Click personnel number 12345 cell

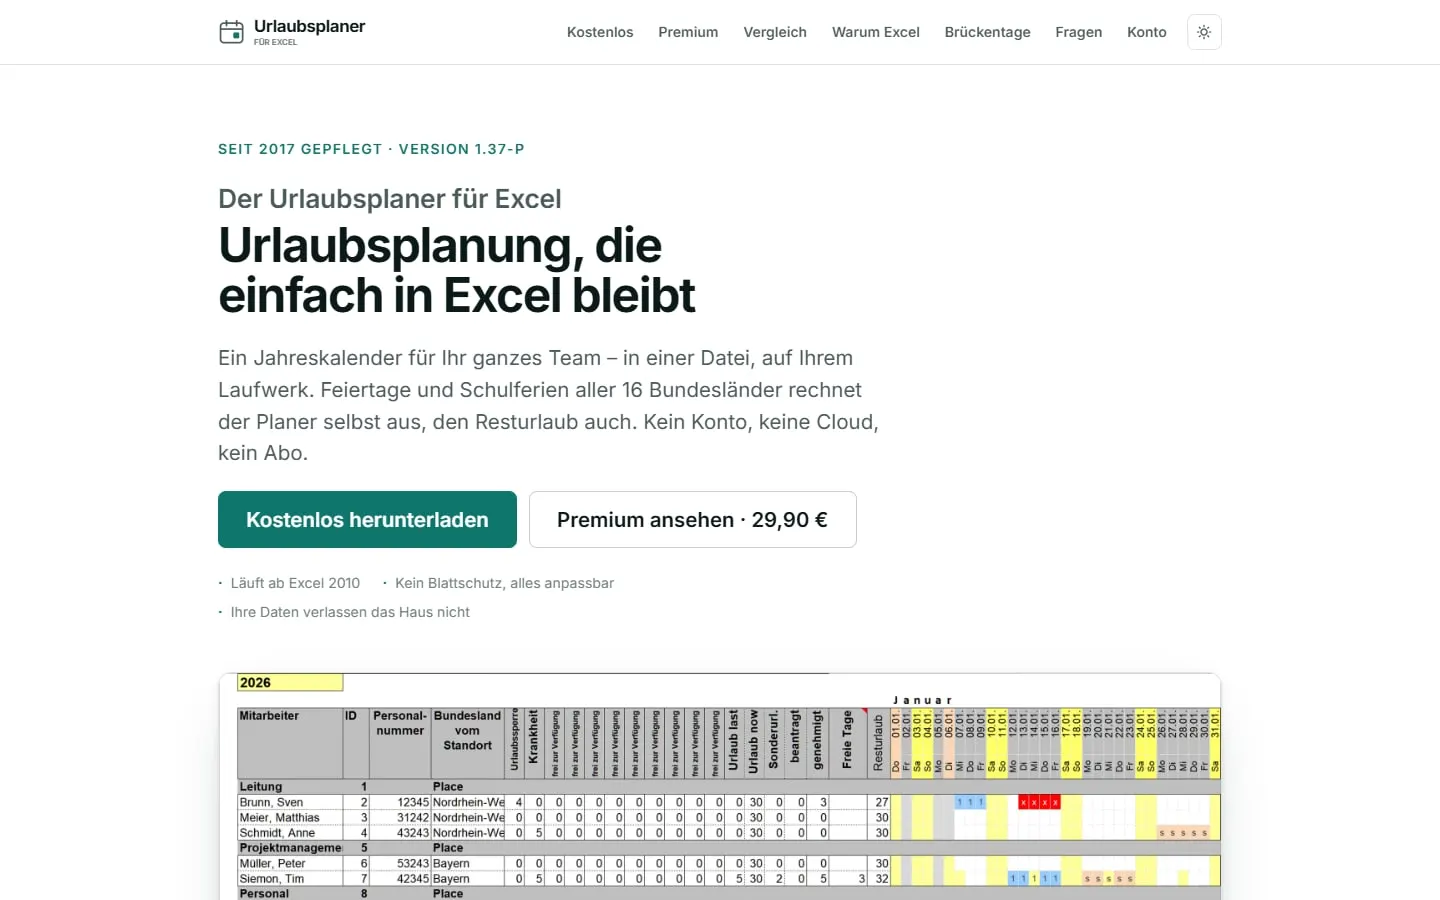tap(400, 802)
